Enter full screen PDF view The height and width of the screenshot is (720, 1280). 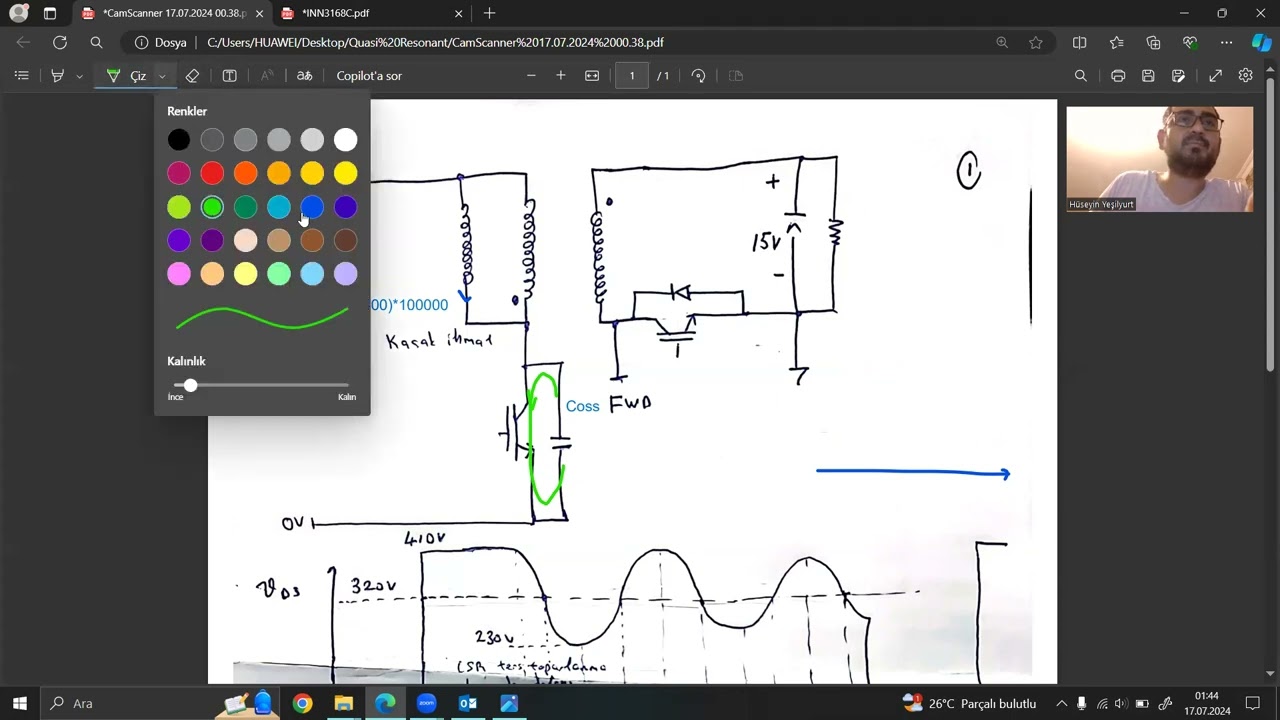pyautogui.click(x=1215, y=76)
